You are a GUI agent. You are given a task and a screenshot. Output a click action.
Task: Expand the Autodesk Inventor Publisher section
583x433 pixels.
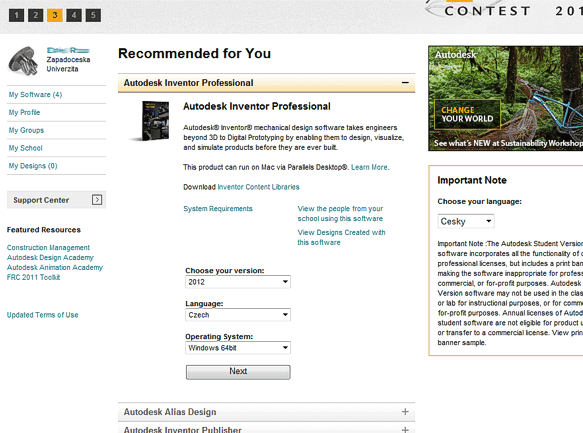click(x=405, y=430)
